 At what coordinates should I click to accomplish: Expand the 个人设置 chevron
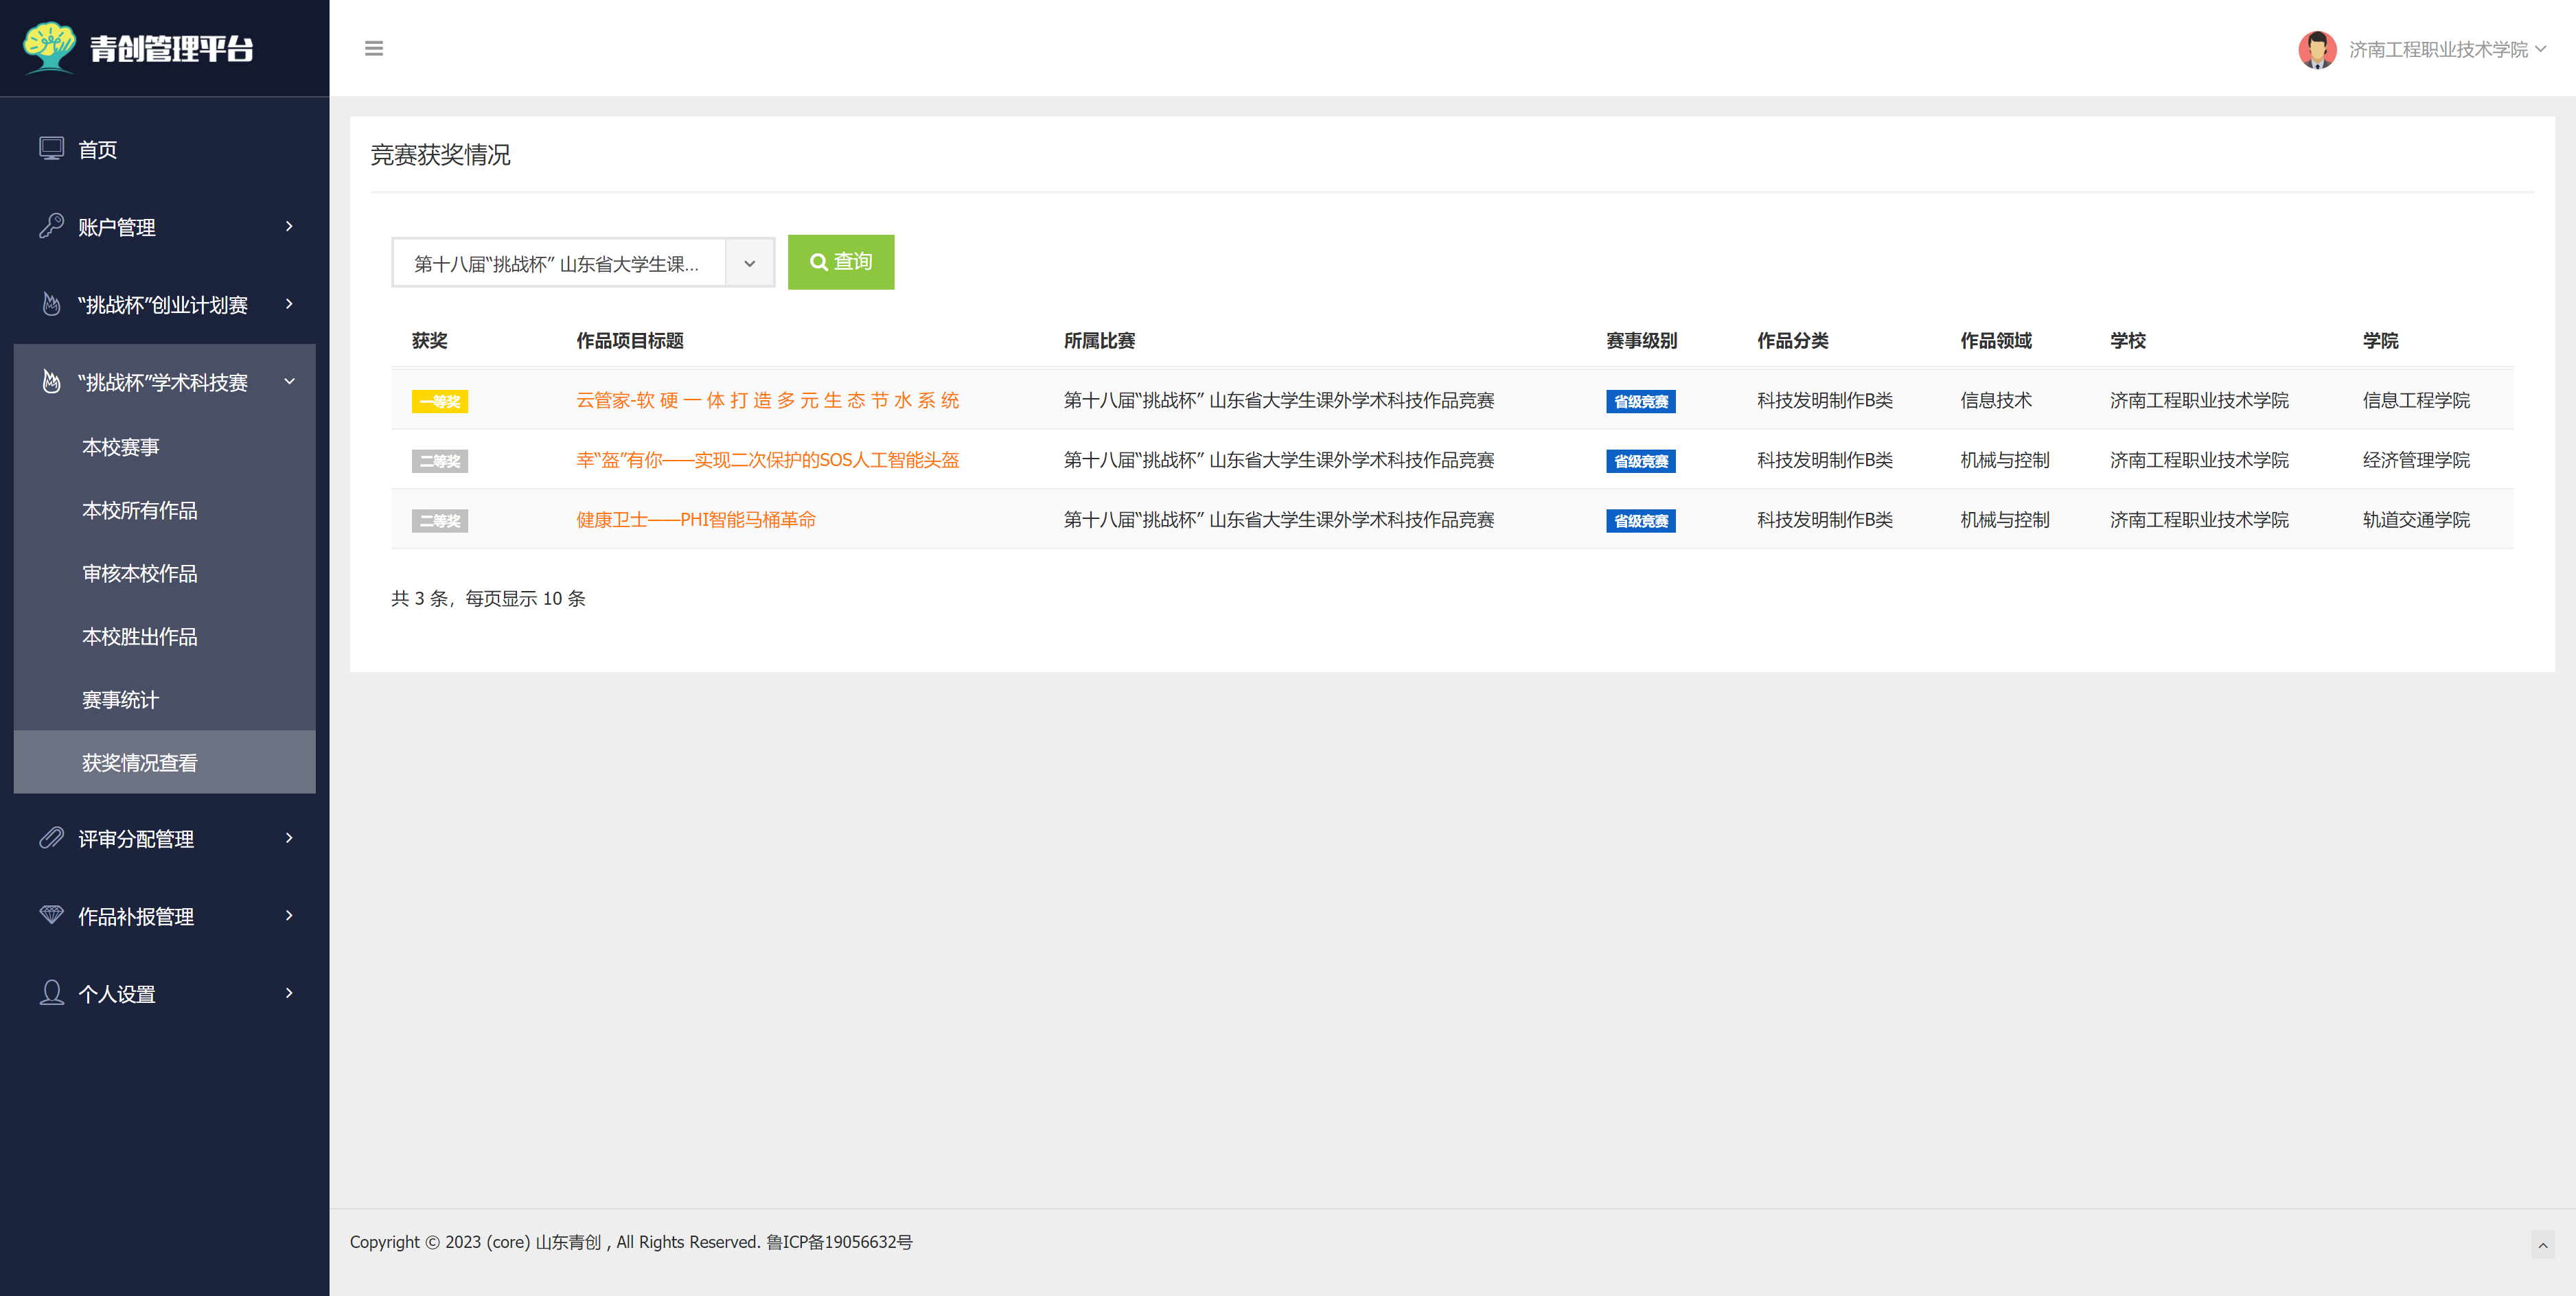[290, 993]
